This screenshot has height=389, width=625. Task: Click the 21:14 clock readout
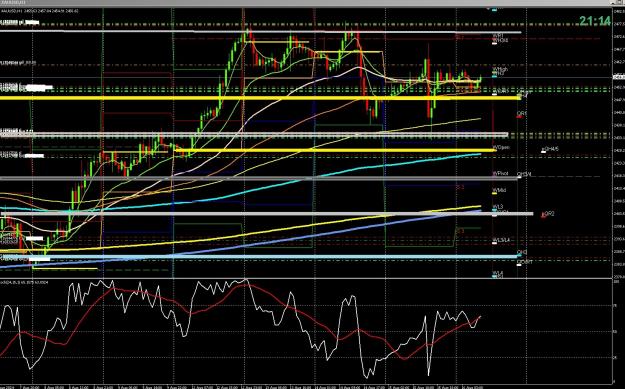pos(595,21)
